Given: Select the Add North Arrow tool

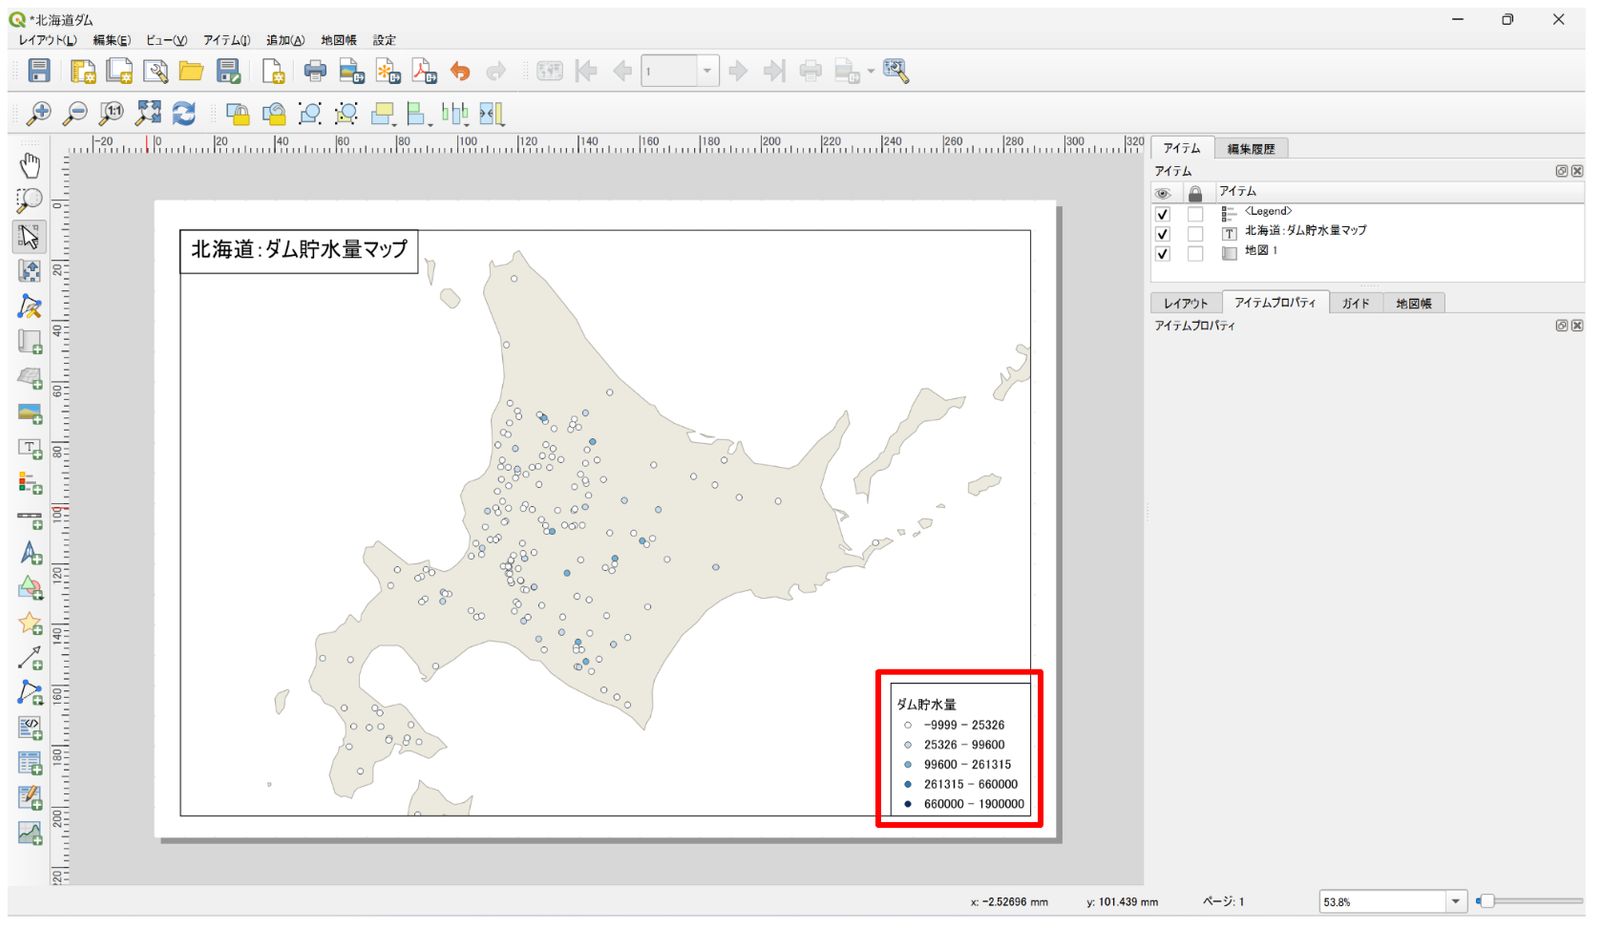Looking at the screenshot, I should tap(30, 553).
